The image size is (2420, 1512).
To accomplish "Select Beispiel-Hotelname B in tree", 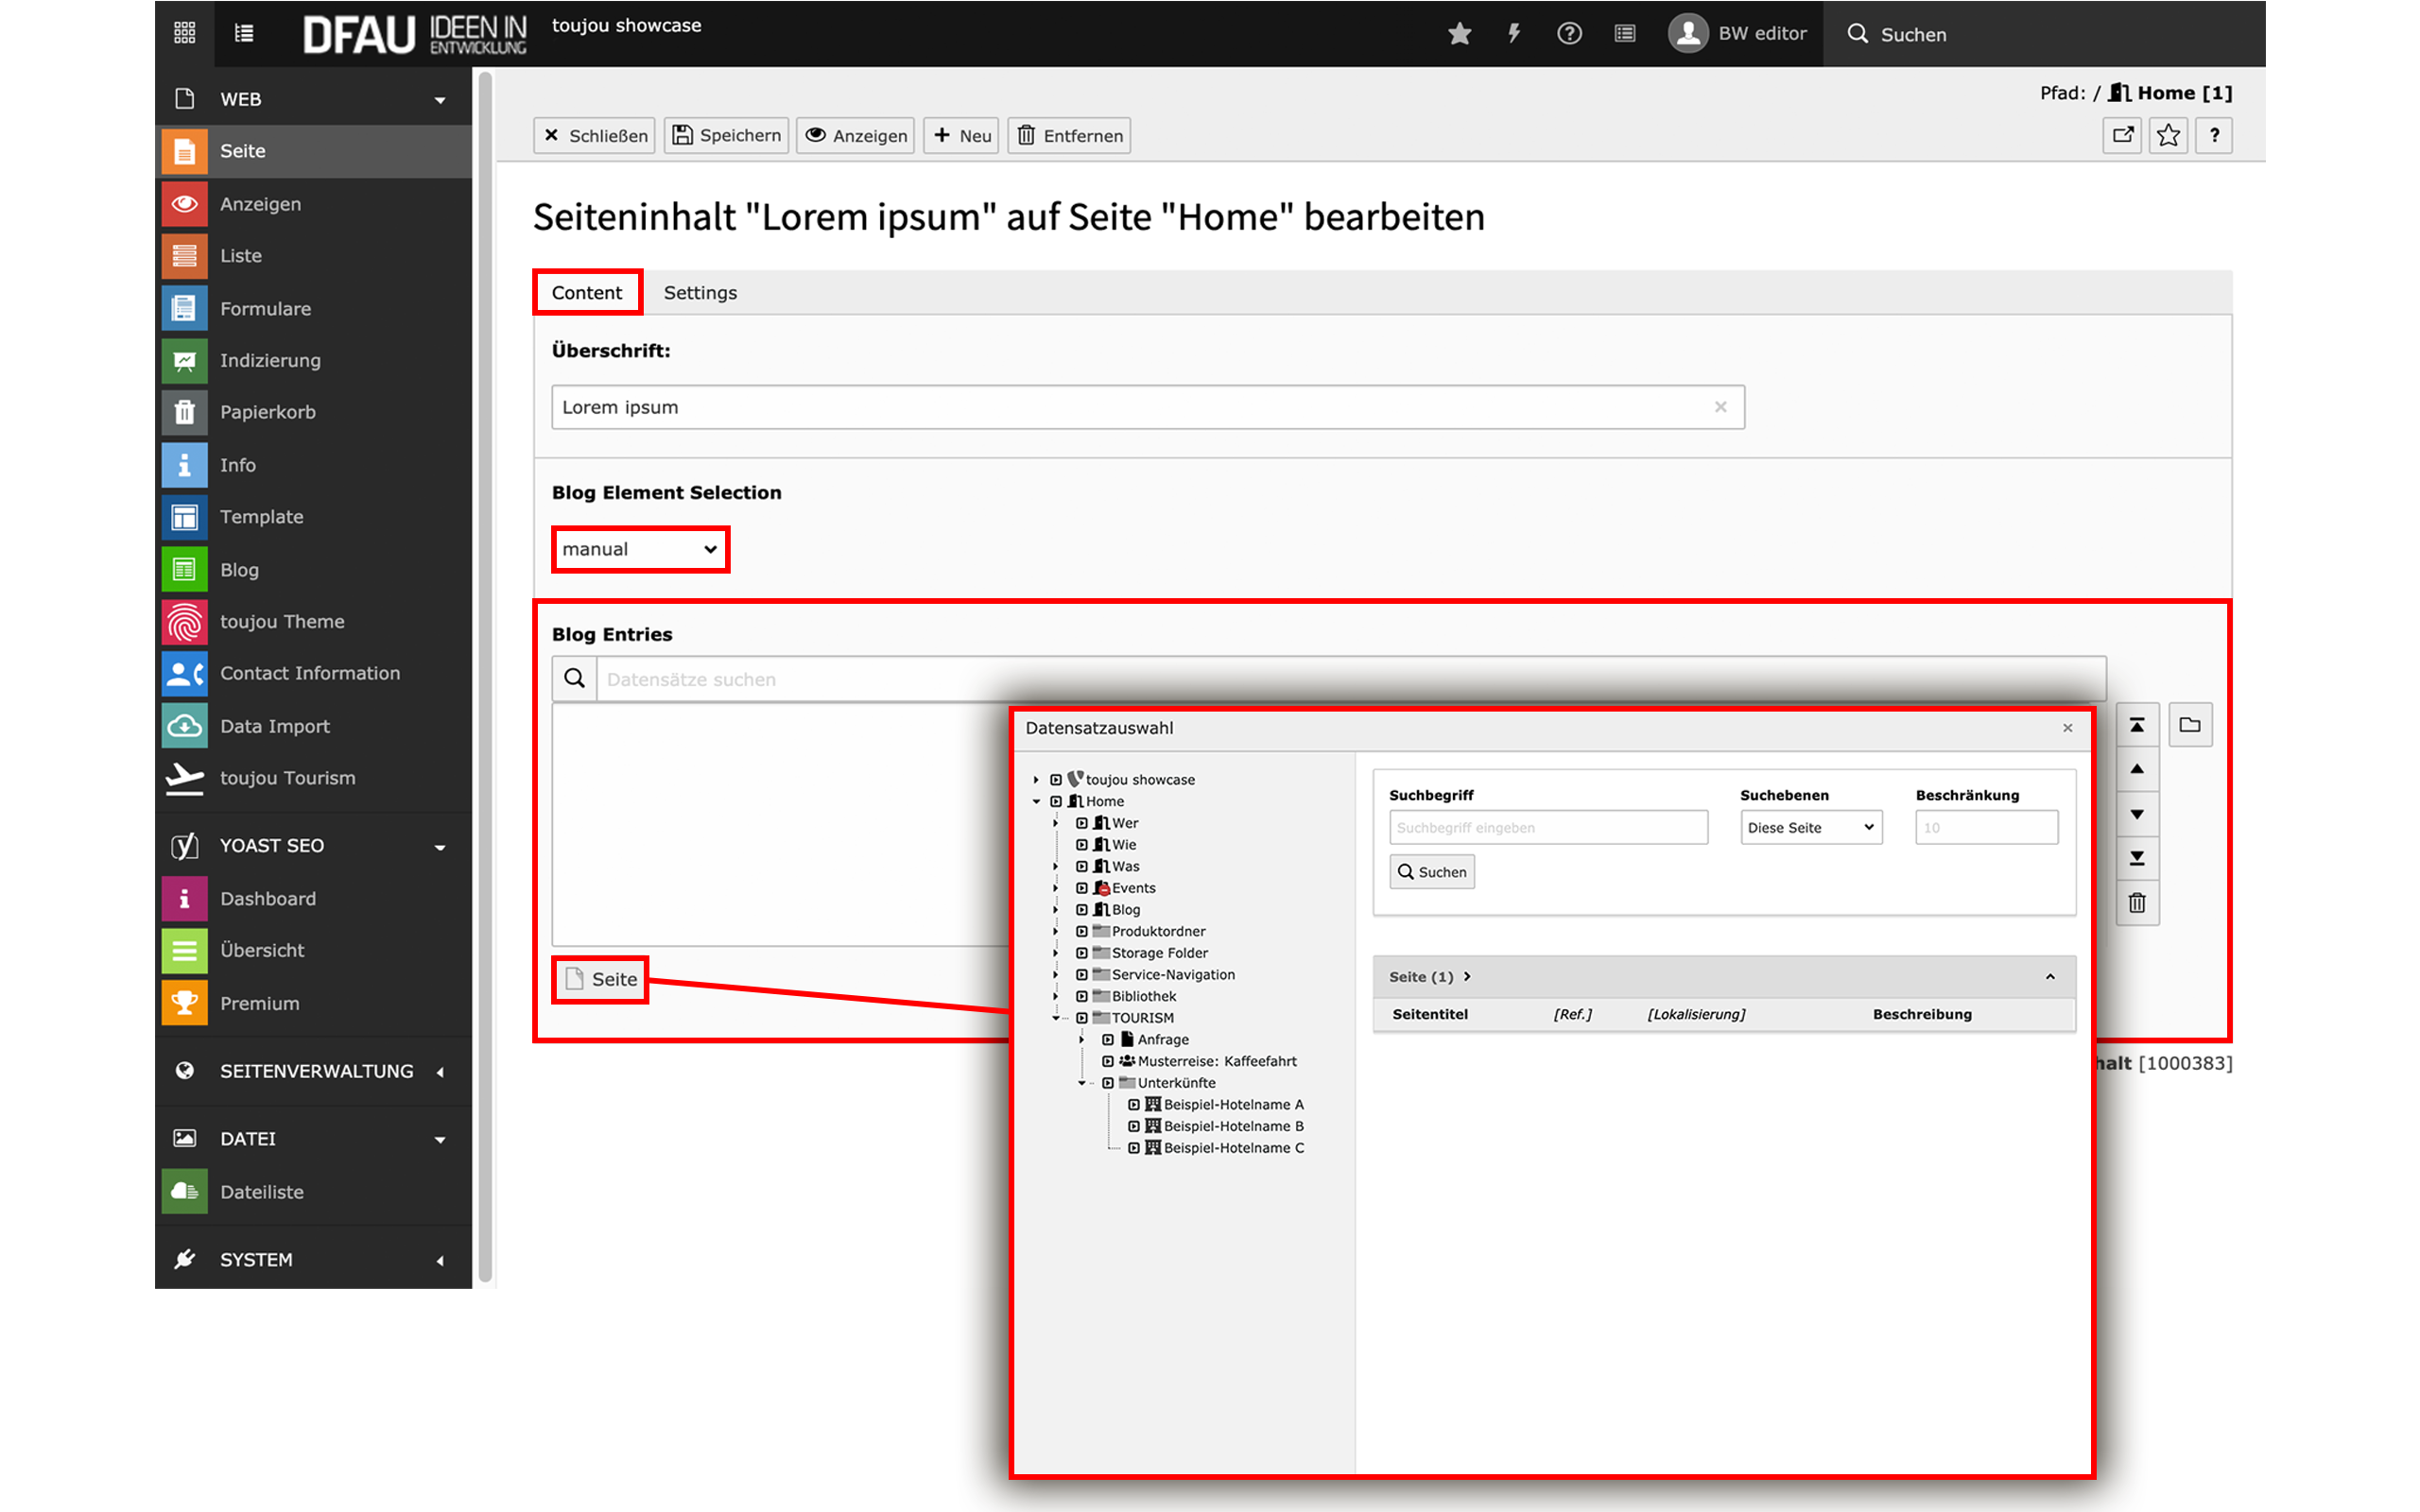I will [1233, 1126].
